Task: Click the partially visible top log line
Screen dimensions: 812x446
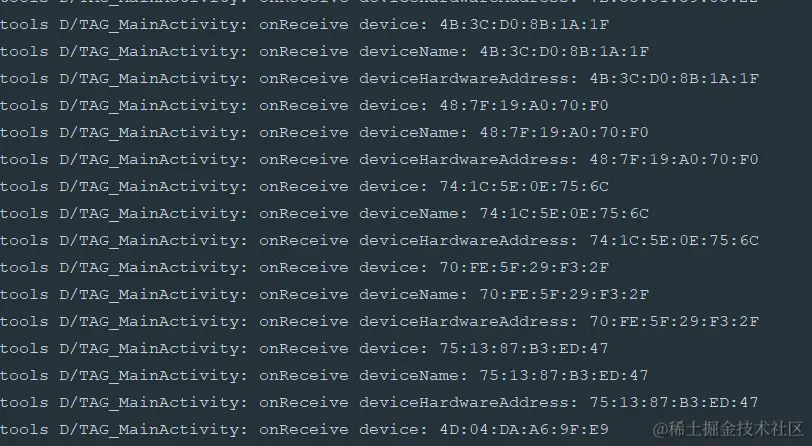Action: point(380,2)
